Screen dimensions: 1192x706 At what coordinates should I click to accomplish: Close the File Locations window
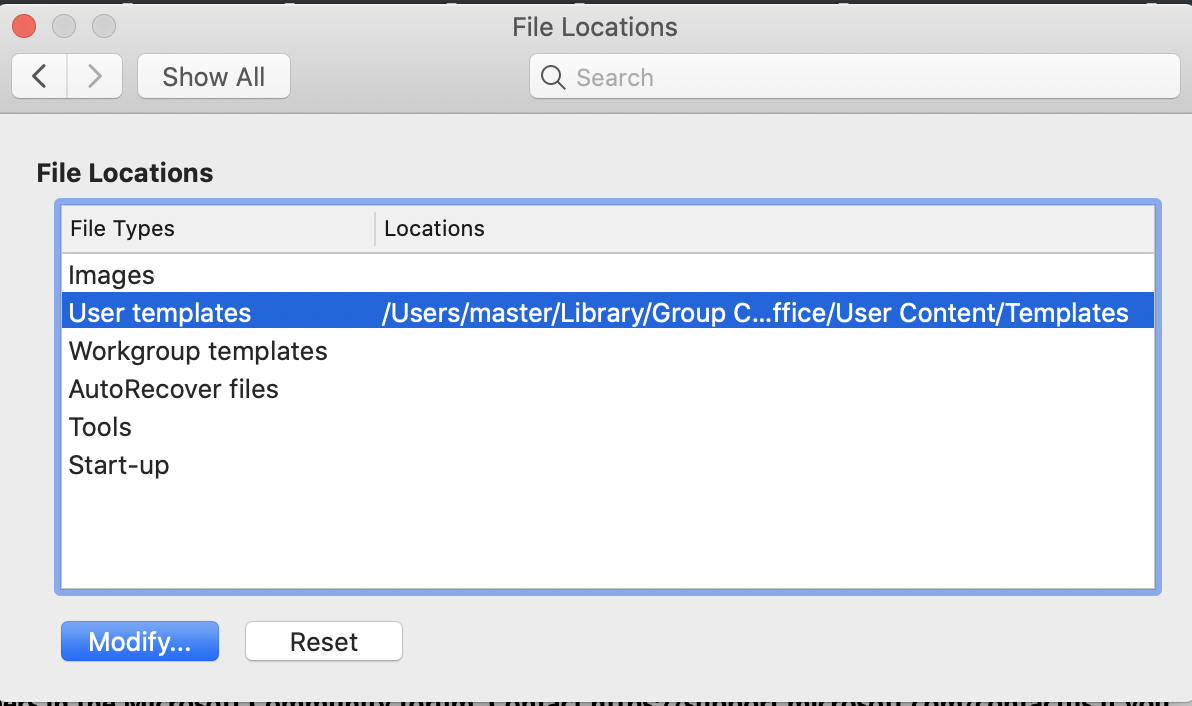[24, 27]
